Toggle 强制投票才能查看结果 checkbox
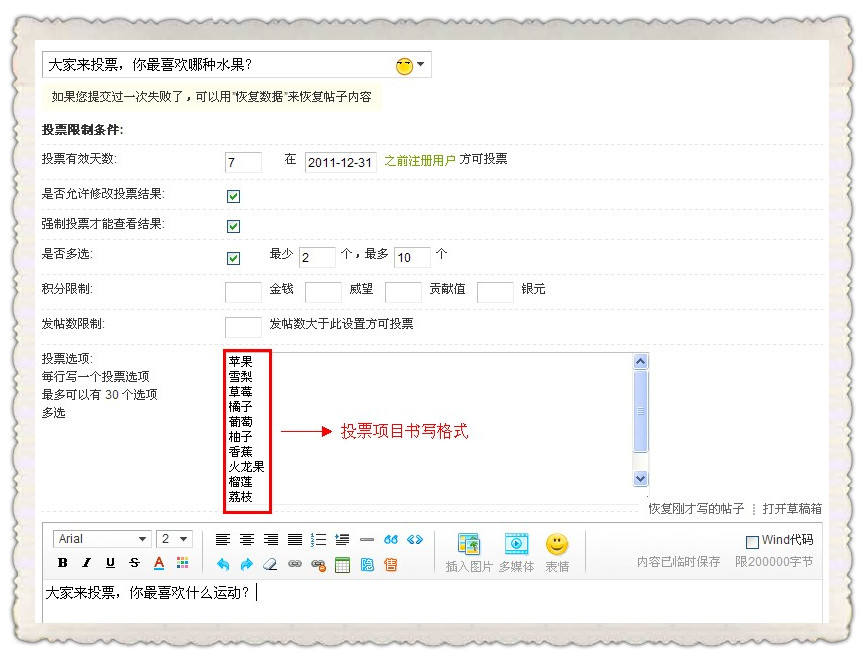The image size is (867, 666). (233, 226)
